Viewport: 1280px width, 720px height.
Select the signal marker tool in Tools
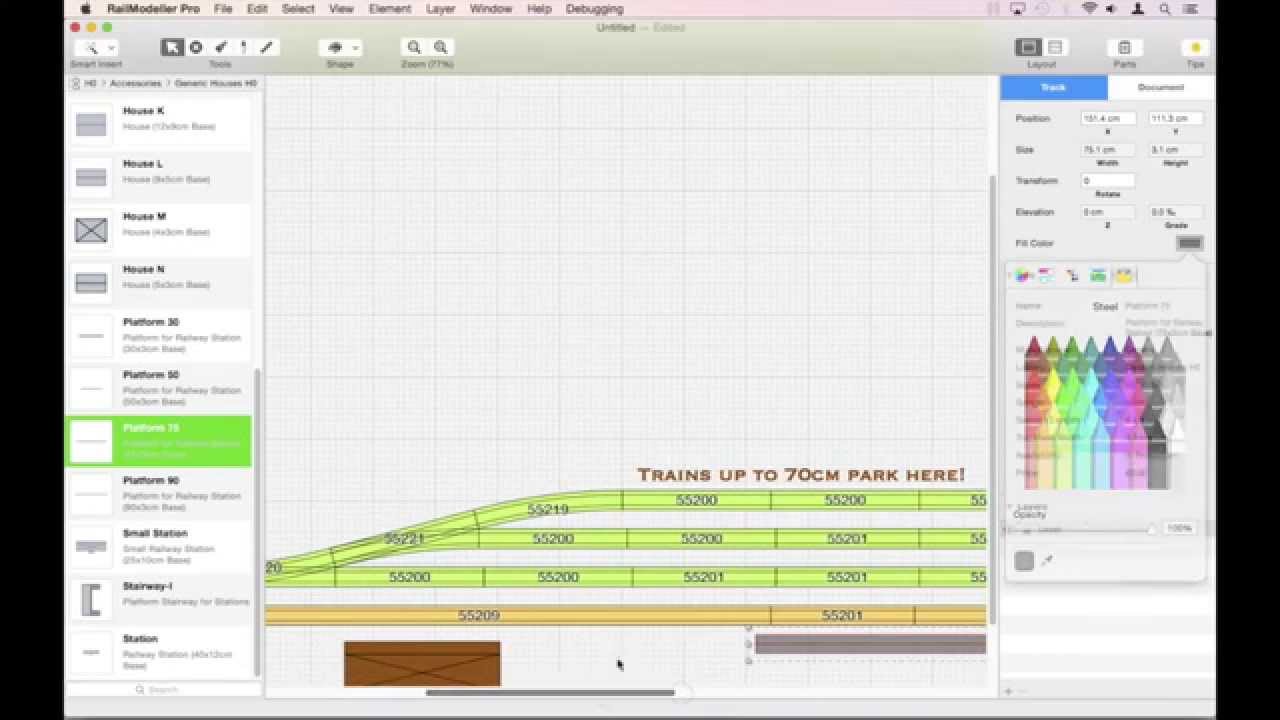(243, 47)
